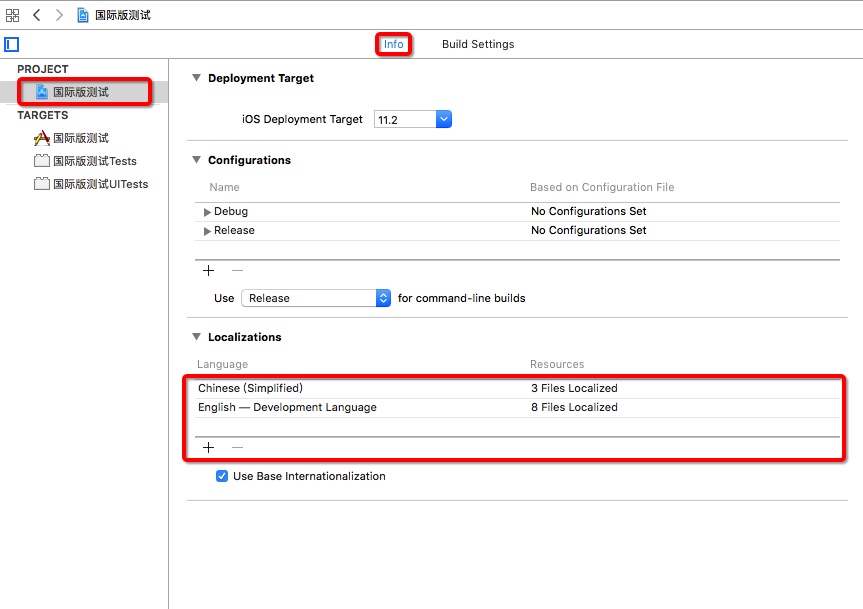Select the 国际版测试Tests target

point(85,161)
